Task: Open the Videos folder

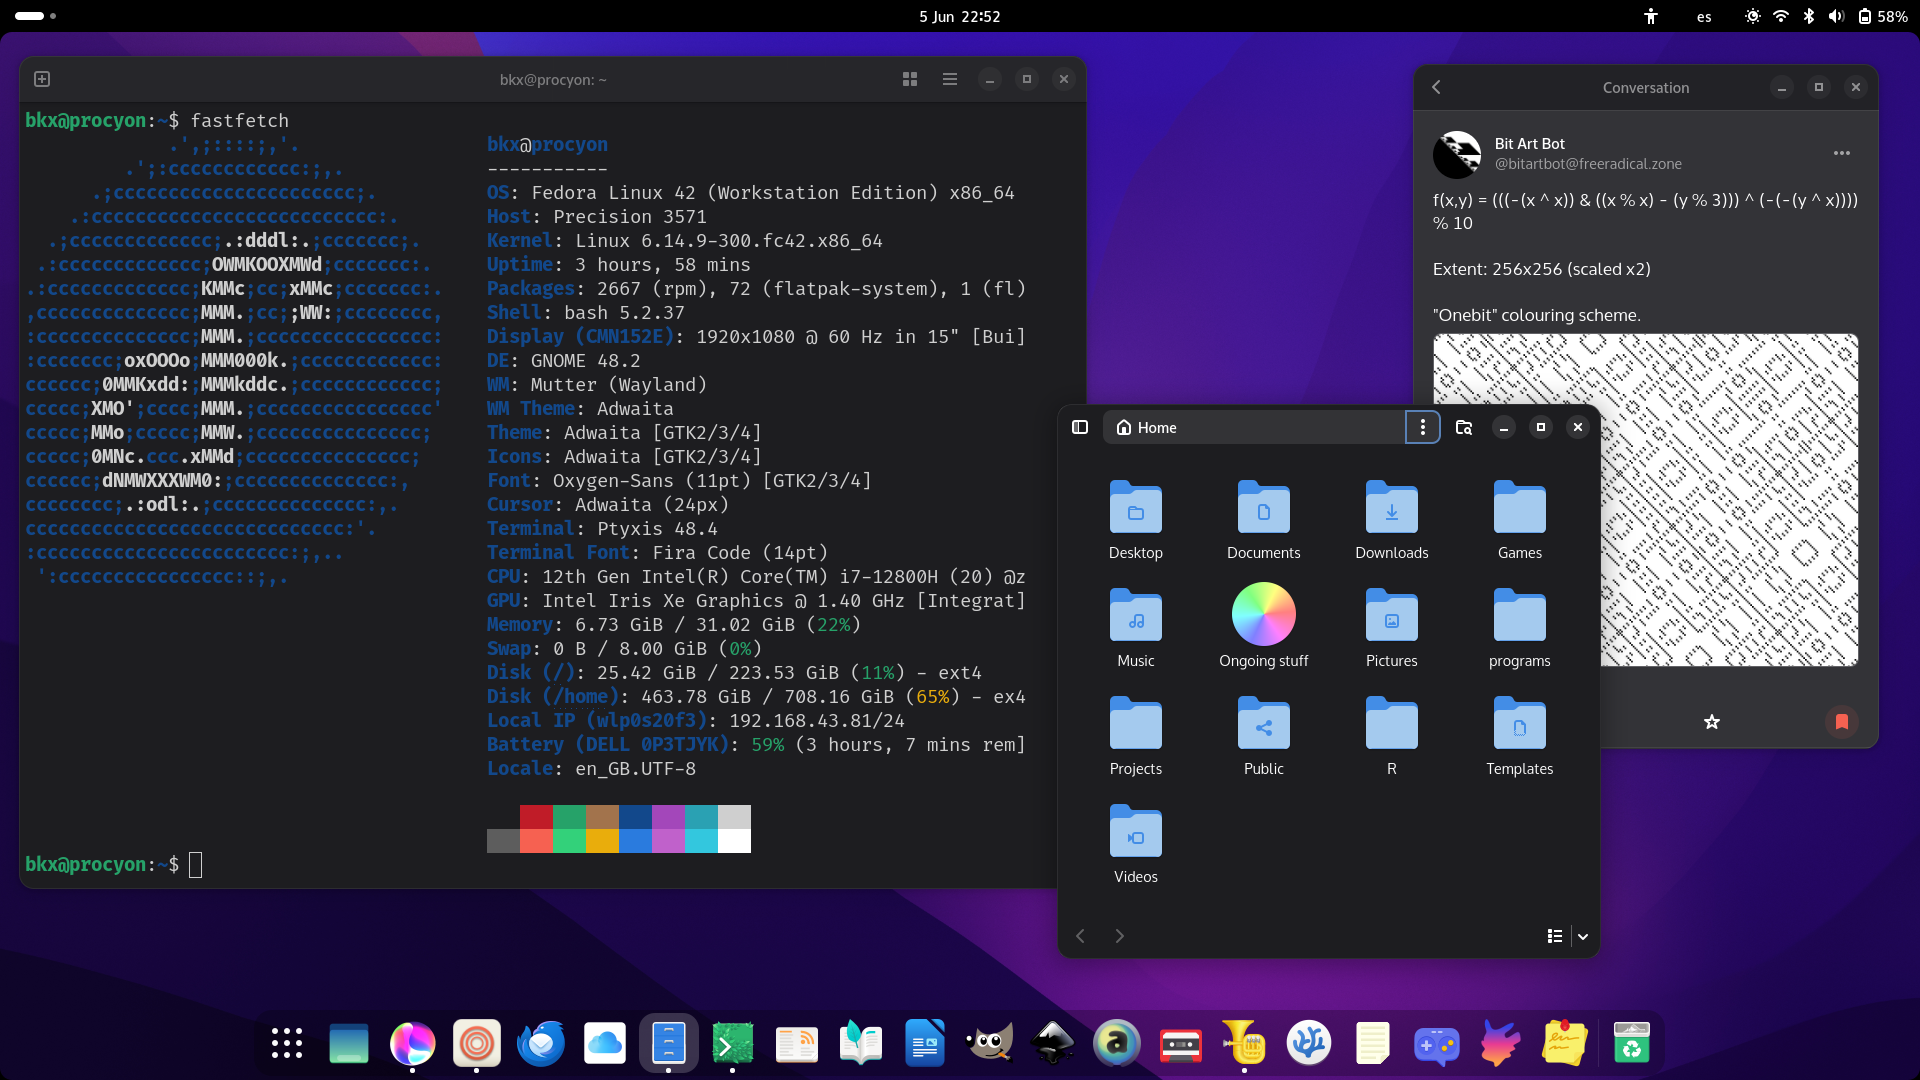Action: (1136, 844)
